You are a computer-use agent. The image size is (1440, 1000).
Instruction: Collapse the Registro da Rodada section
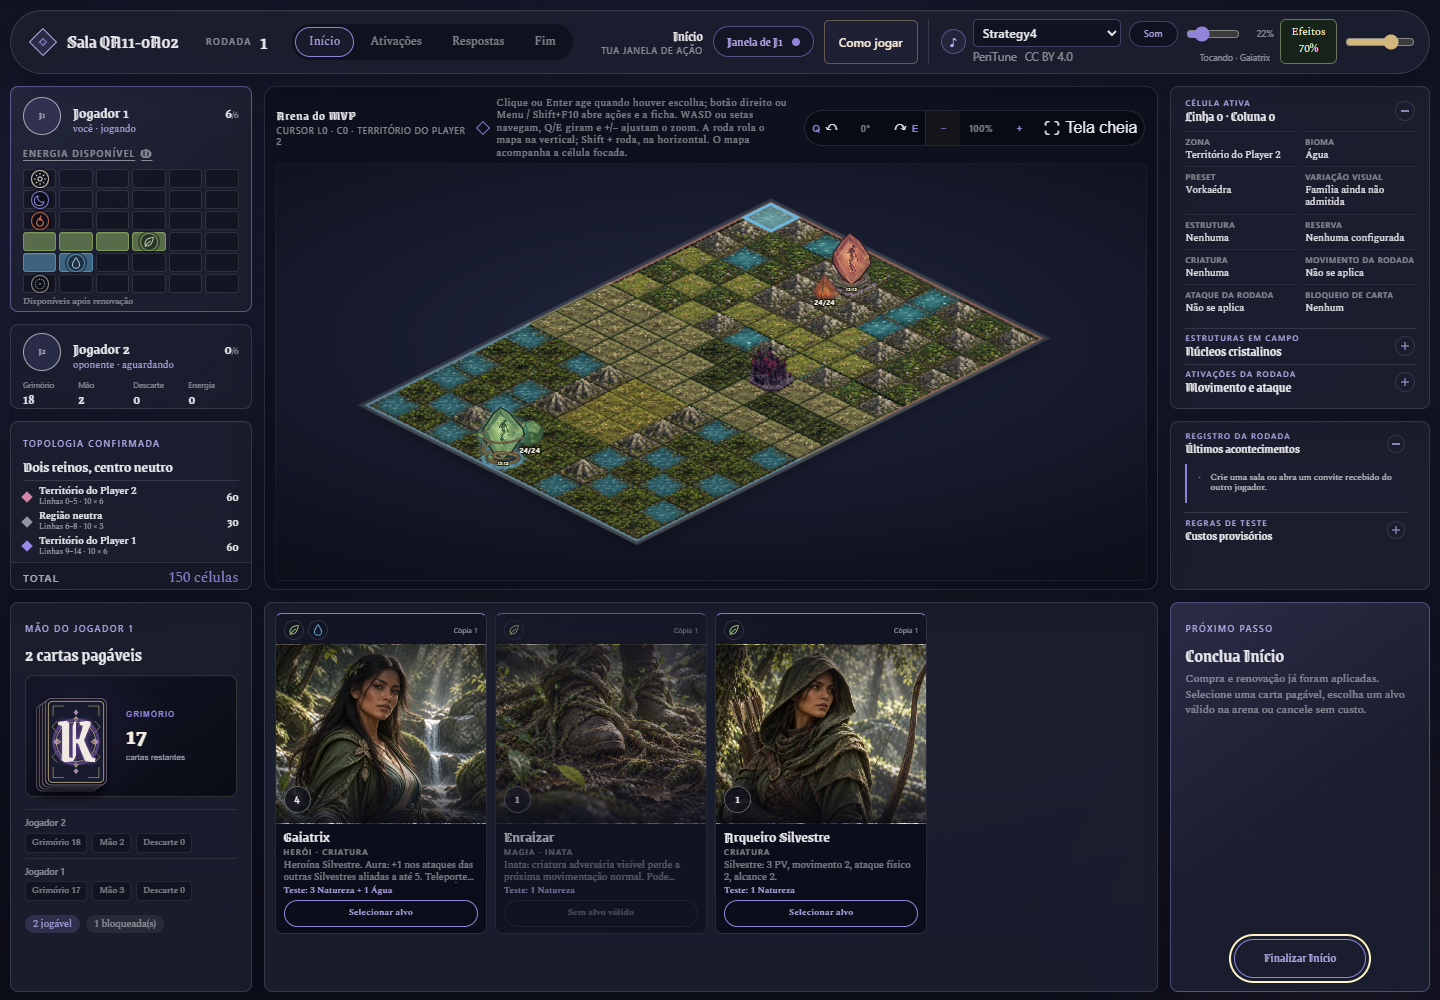[x=1396, y=444]
